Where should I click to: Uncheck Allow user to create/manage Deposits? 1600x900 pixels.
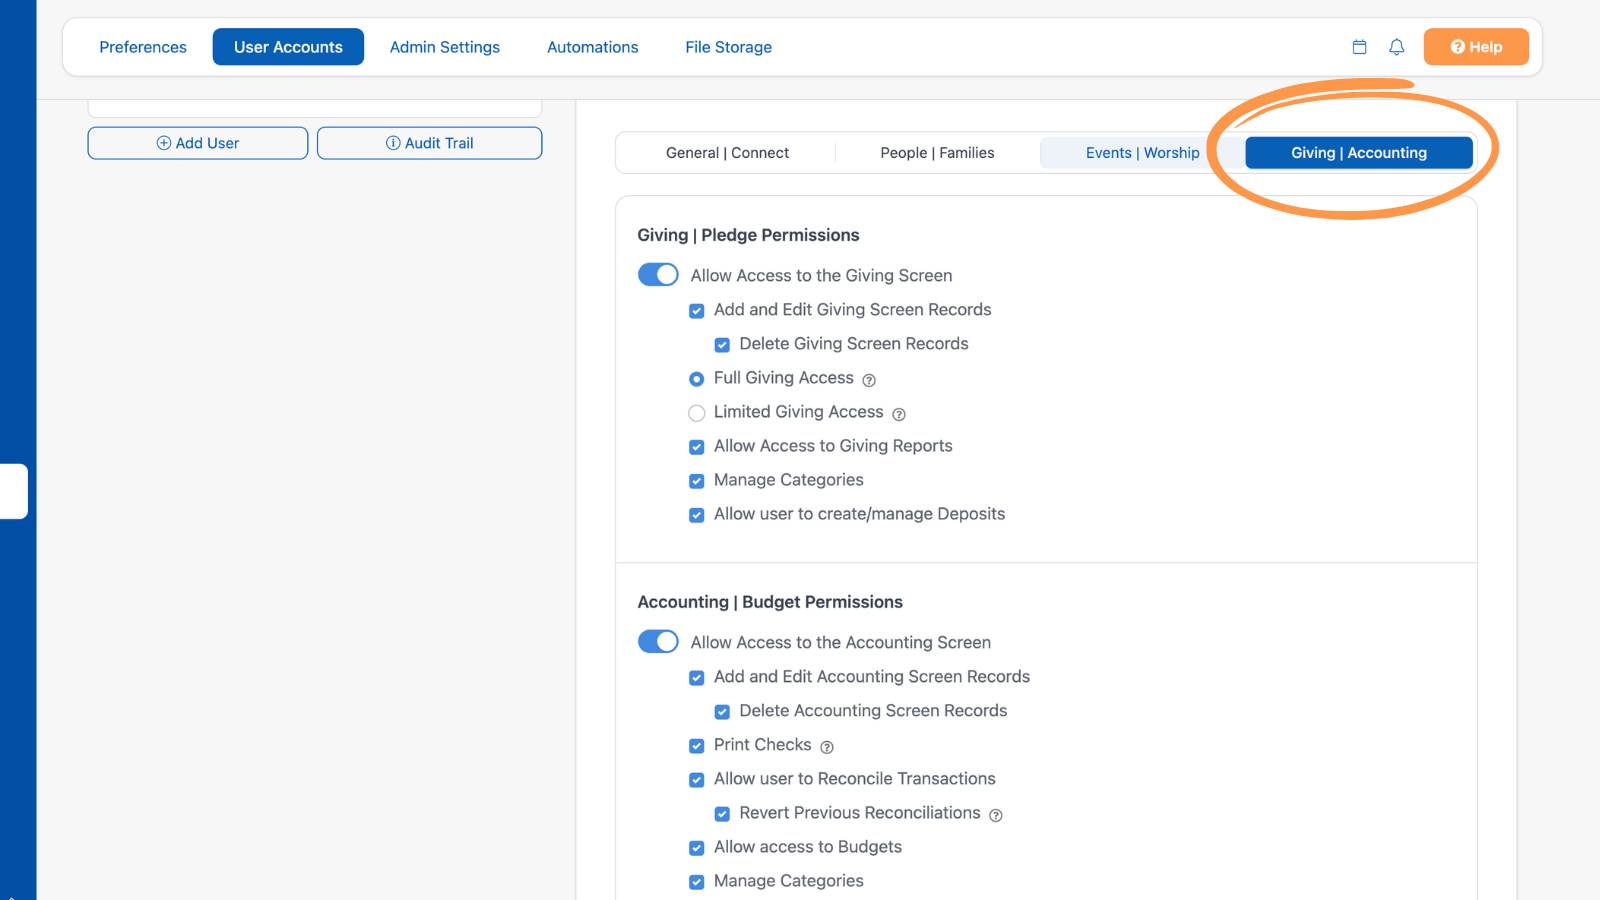(x=697, y=515)
